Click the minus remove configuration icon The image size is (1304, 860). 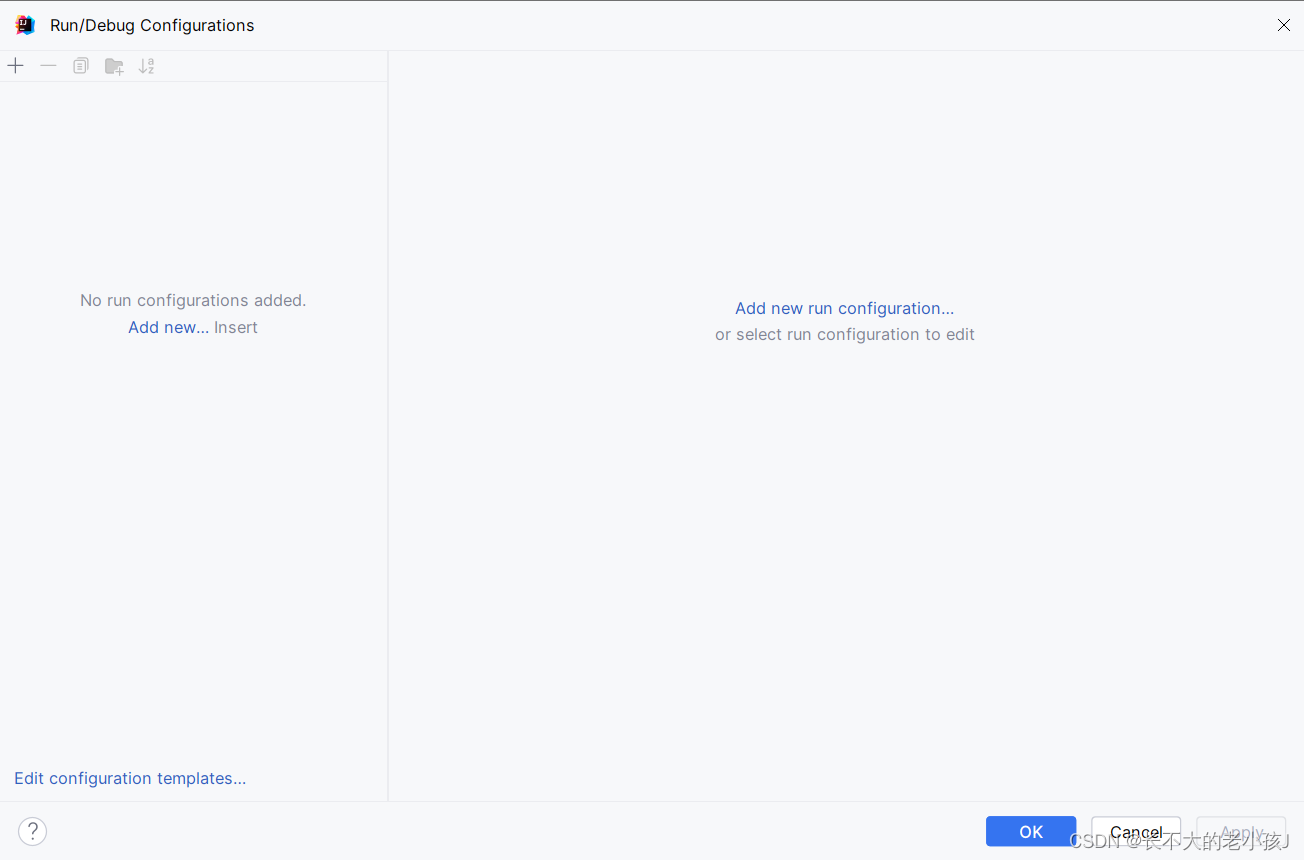point(48,66)
